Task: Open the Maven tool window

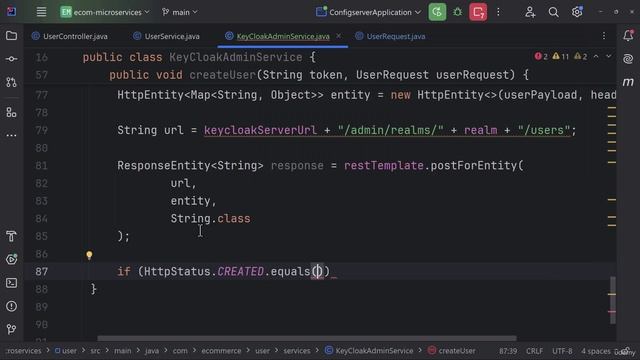Action: pos(628,82)
